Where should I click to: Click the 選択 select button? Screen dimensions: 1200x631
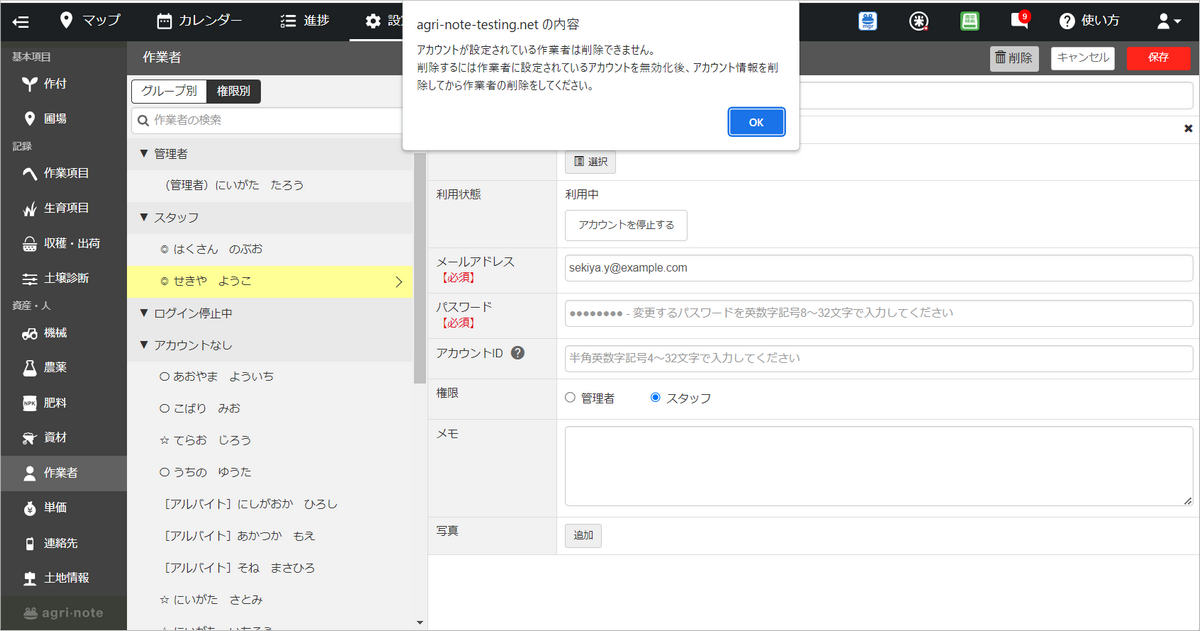pos(590,161)
